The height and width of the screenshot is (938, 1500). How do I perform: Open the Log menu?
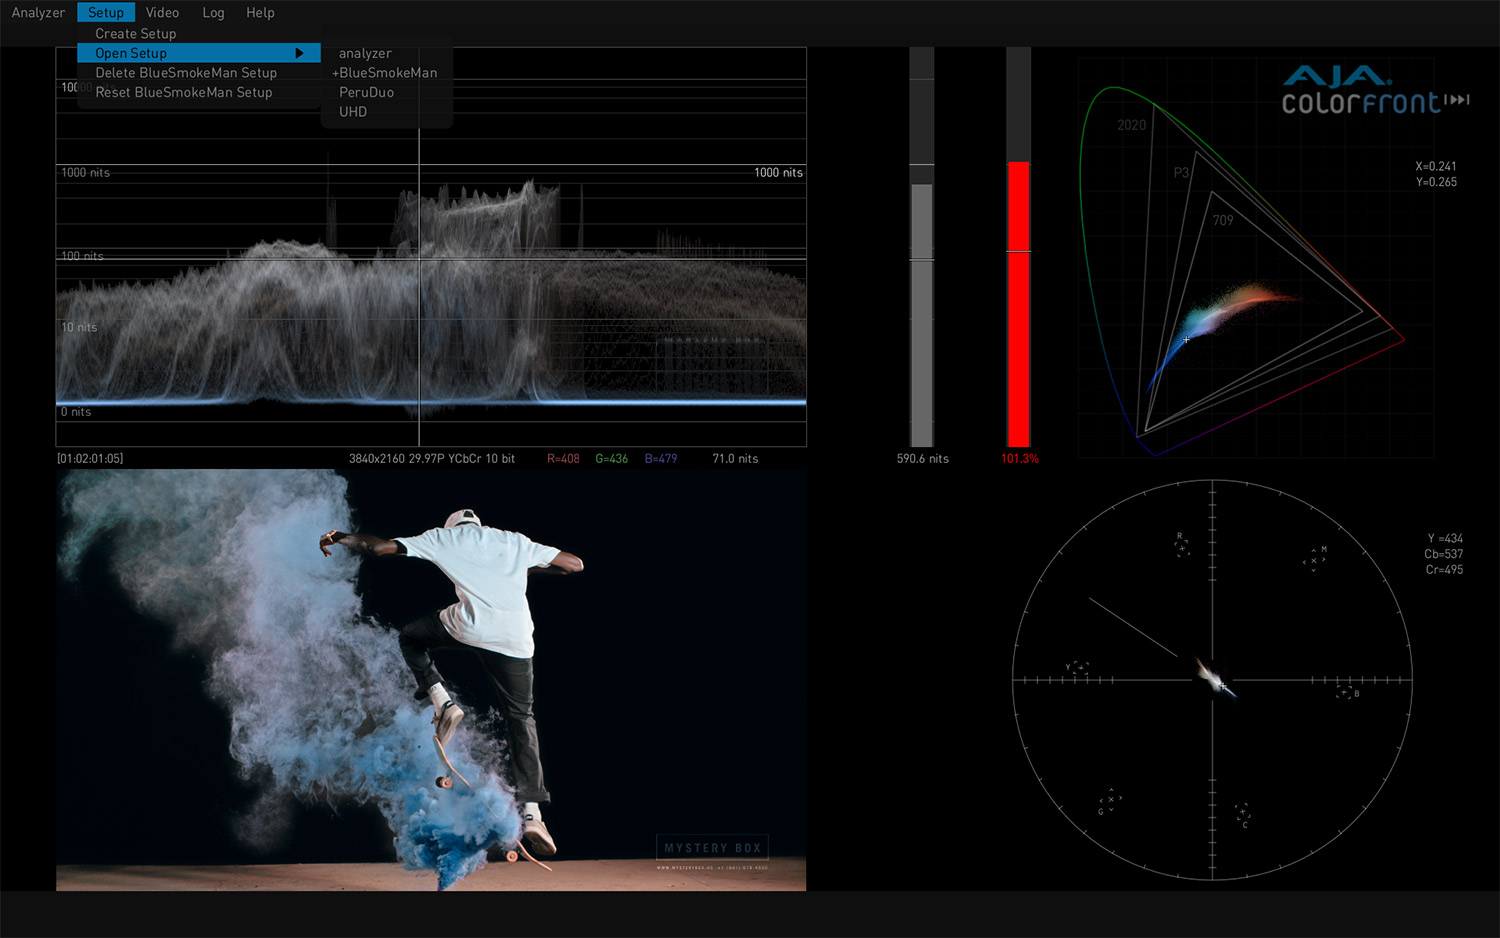(x=213, y=13)
